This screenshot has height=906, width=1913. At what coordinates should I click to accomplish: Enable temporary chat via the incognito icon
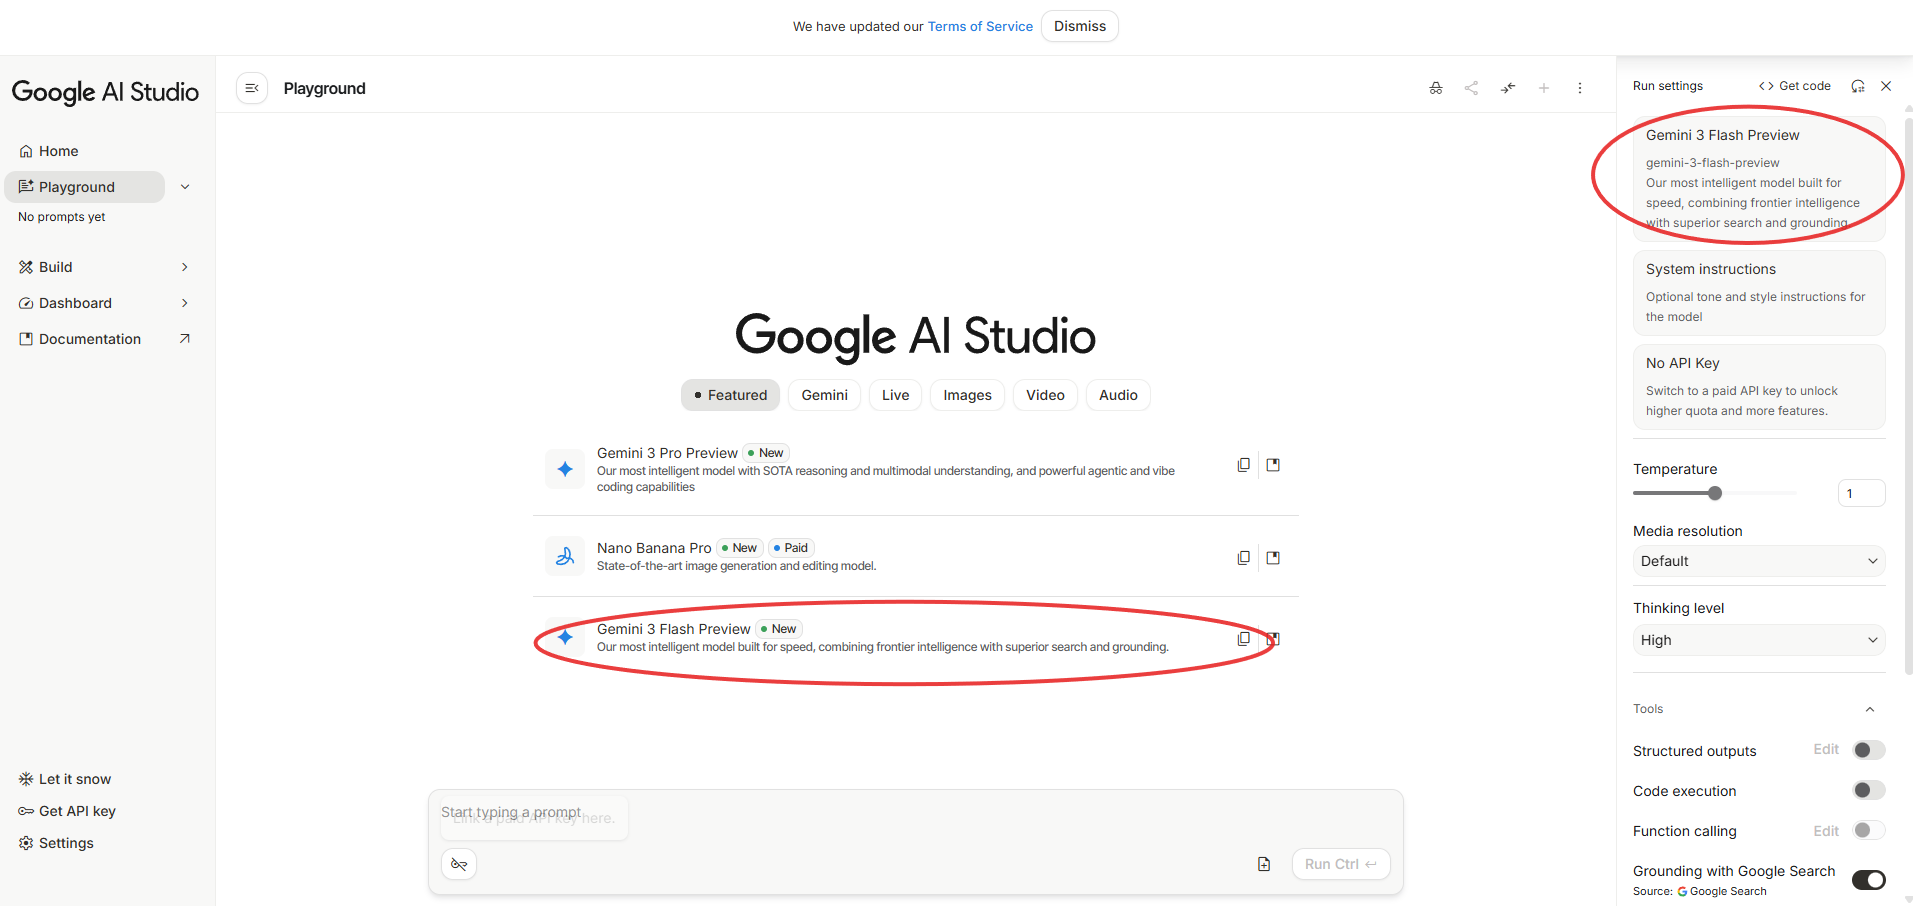tap(1436, 88)
